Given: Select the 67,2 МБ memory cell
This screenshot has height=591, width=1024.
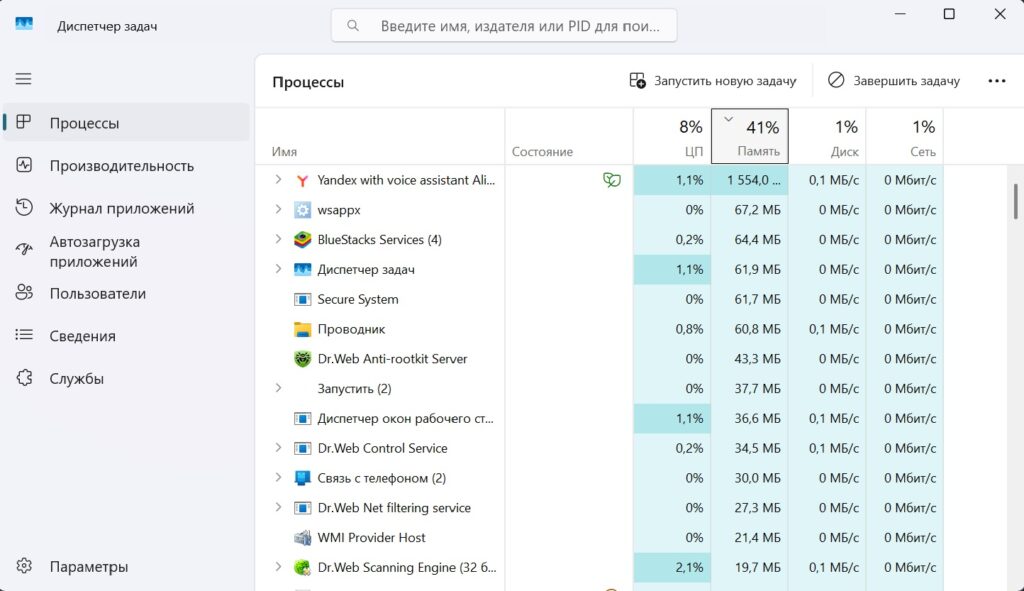Looking at the screenshot, I should tap(750, 210).
